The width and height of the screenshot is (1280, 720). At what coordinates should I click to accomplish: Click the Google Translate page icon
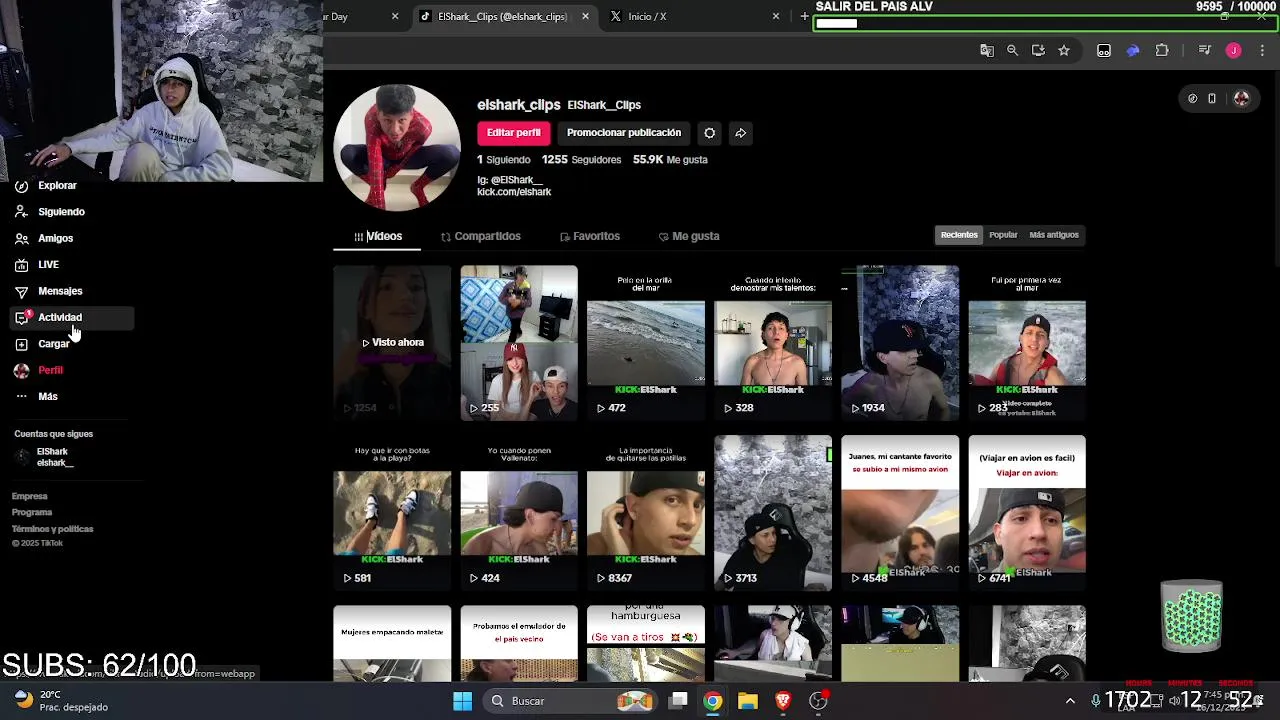click(x=987, y=50)
